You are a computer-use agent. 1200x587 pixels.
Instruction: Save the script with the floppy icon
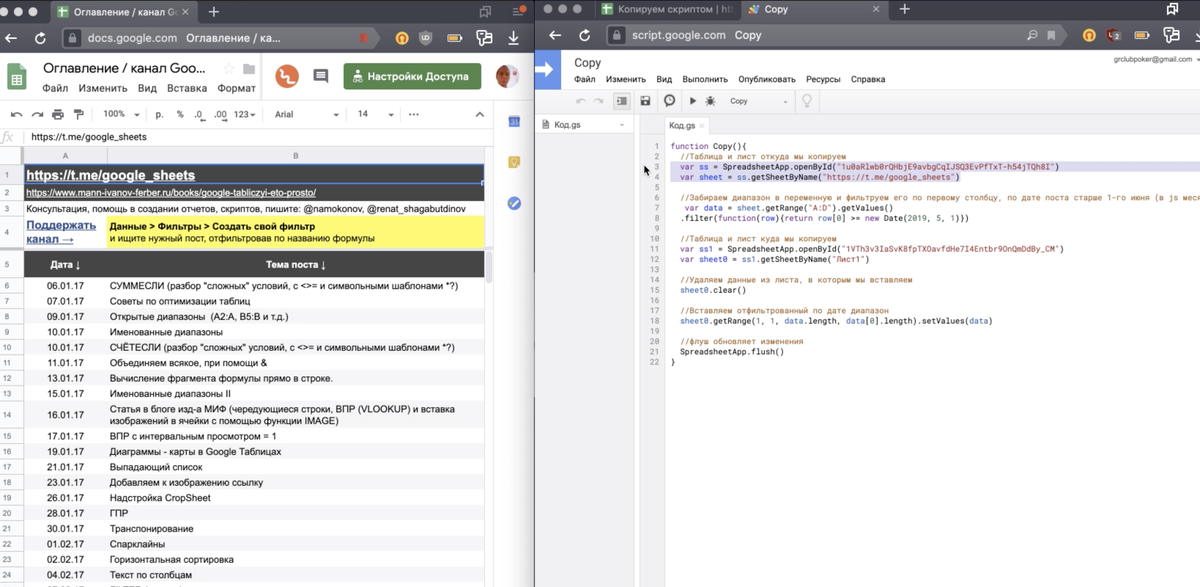click(x=645, y=101)
